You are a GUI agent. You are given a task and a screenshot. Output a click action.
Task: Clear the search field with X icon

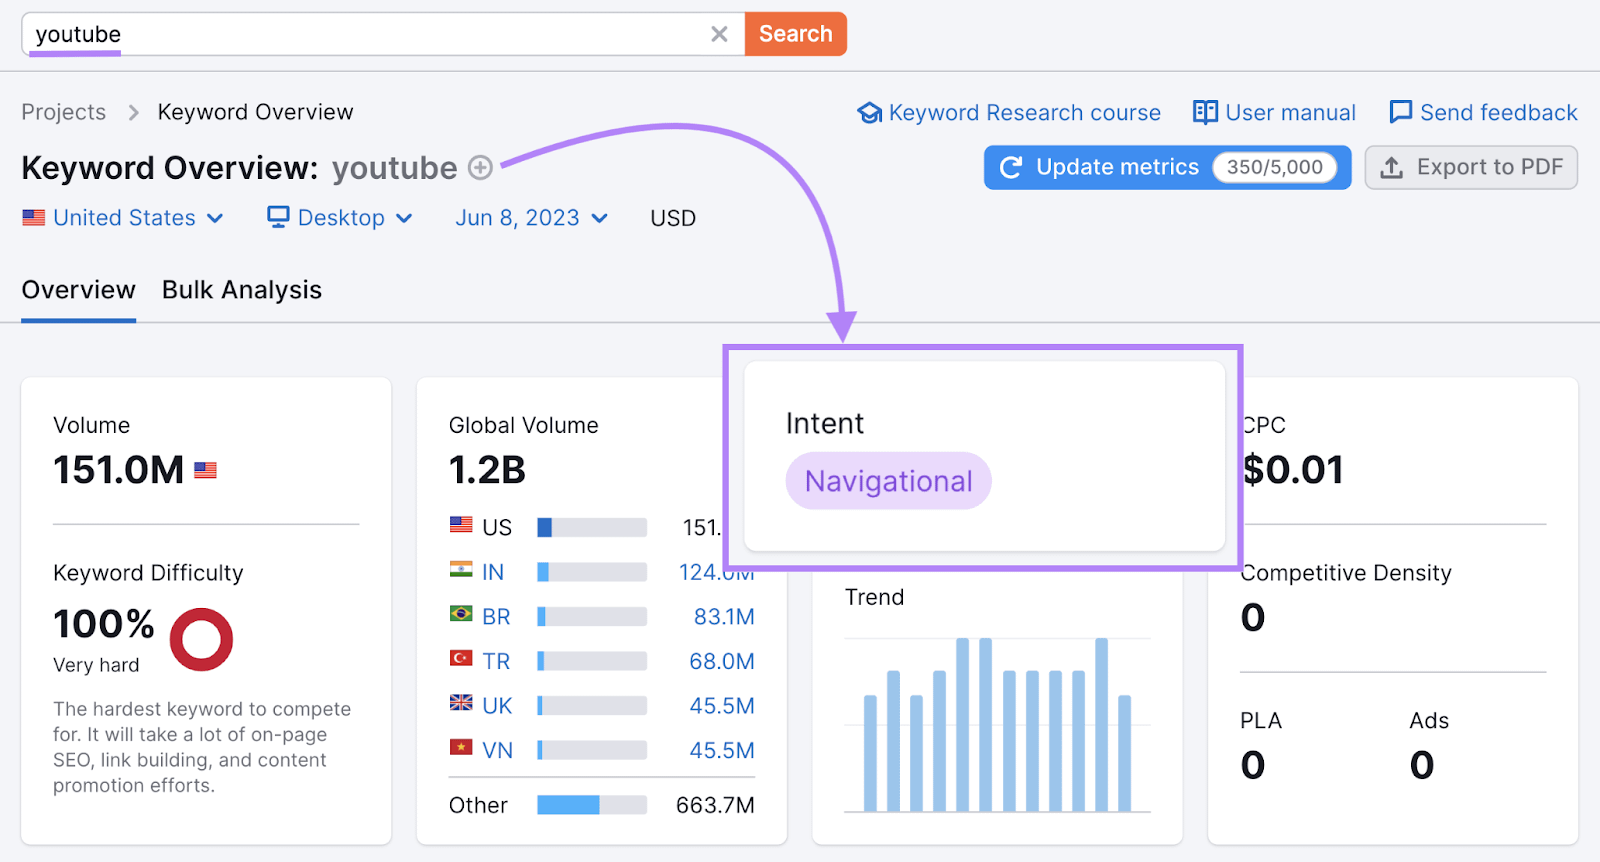719,34
